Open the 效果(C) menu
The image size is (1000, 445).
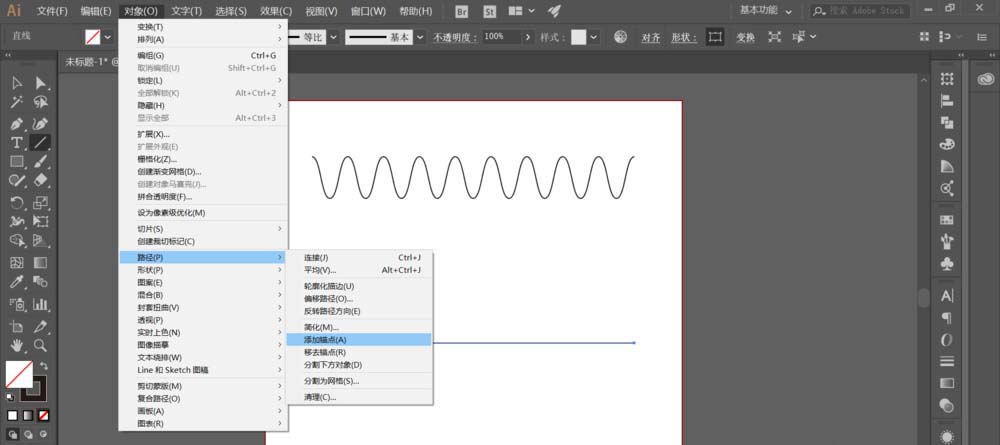pos(276,11)
